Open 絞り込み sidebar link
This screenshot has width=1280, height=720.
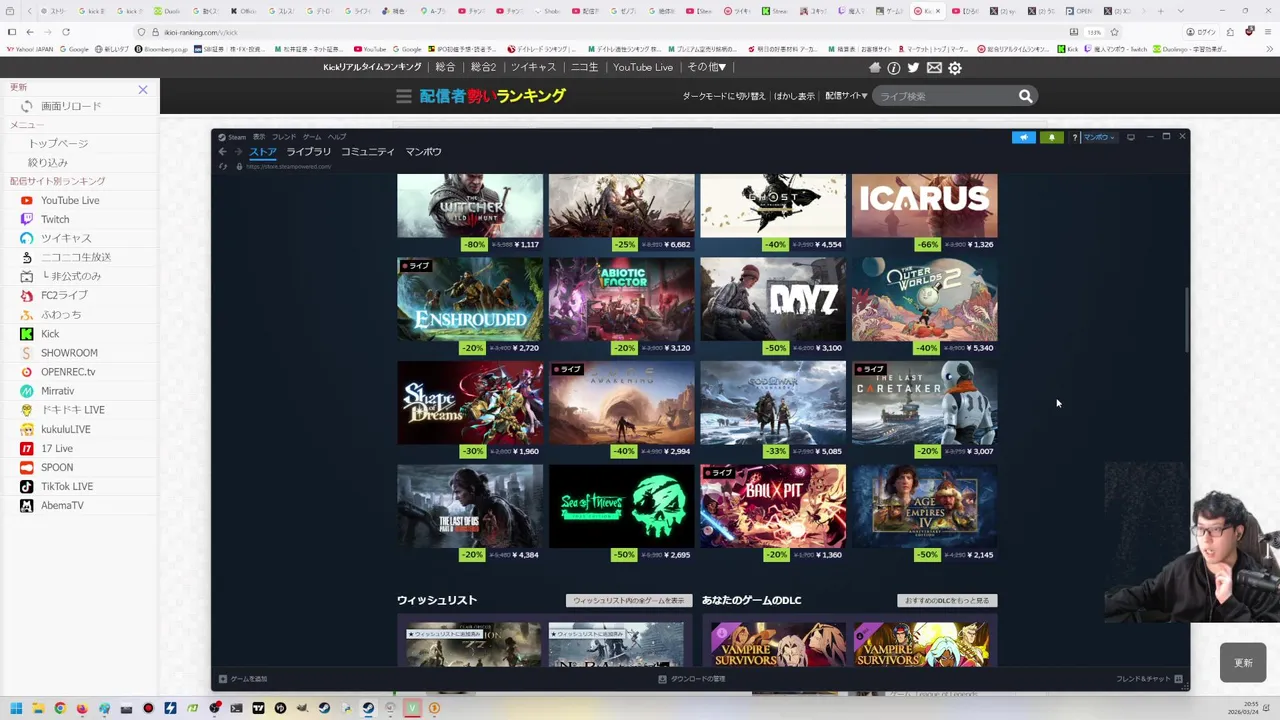47,162
